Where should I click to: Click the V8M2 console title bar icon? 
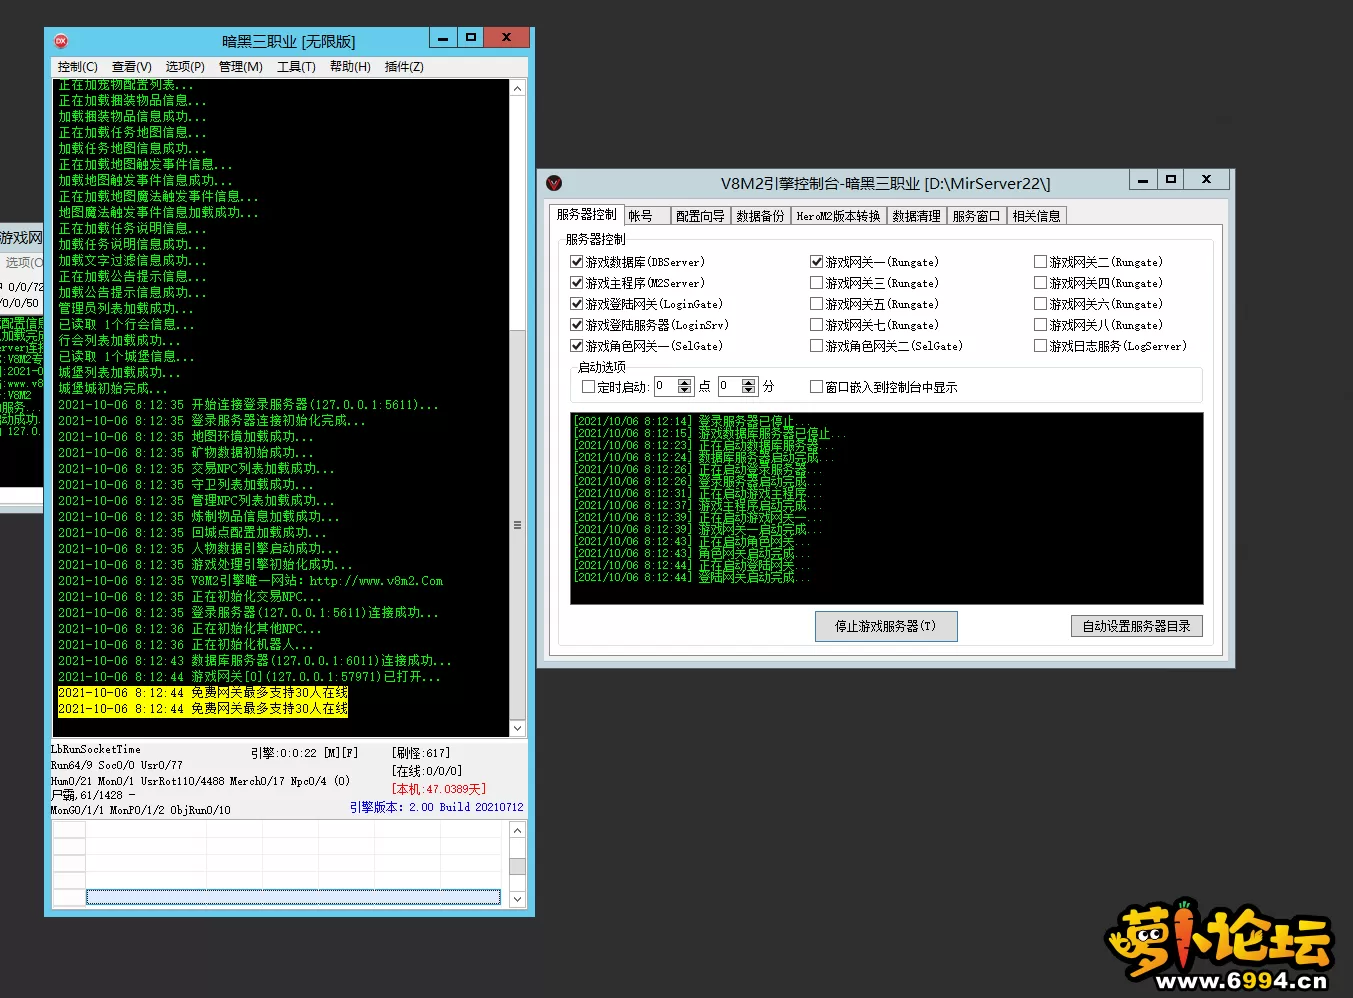(x=554, y=183)
